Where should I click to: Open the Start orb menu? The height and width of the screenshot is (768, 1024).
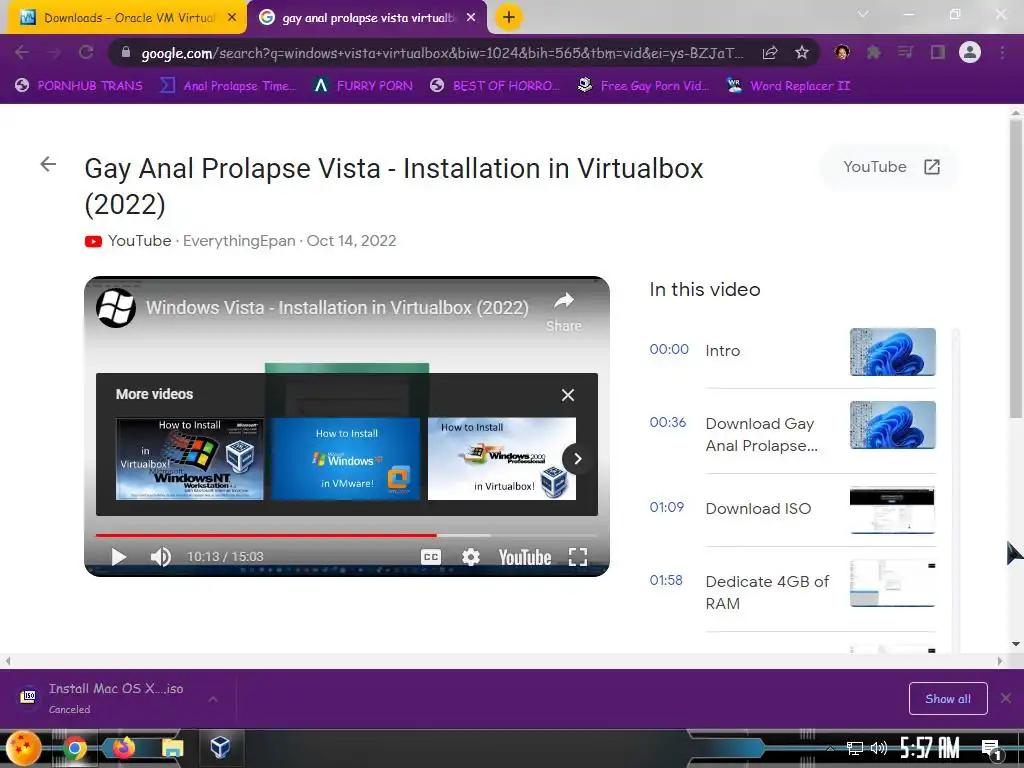(x=24, y=748)
